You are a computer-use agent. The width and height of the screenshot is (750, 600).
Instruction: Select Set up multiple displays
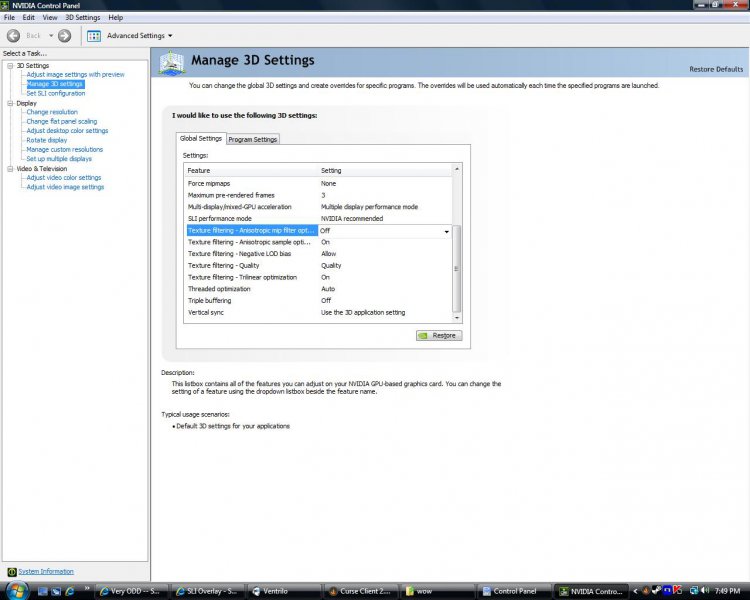pyautogui.click(x=59, y=159)
